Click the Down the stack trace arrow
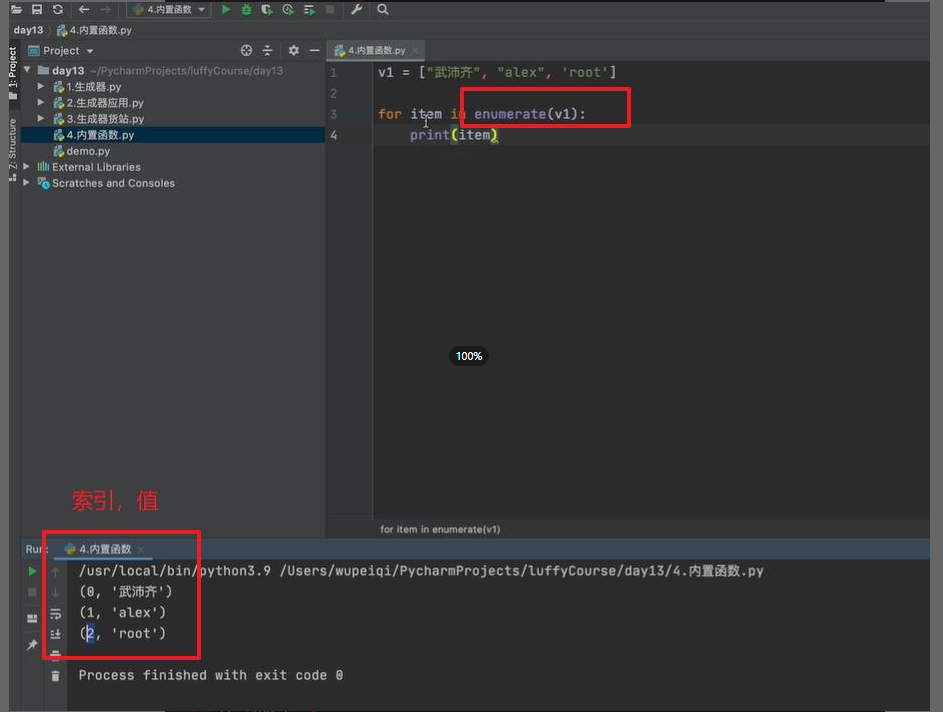943x712 pixels. (55, 592)
